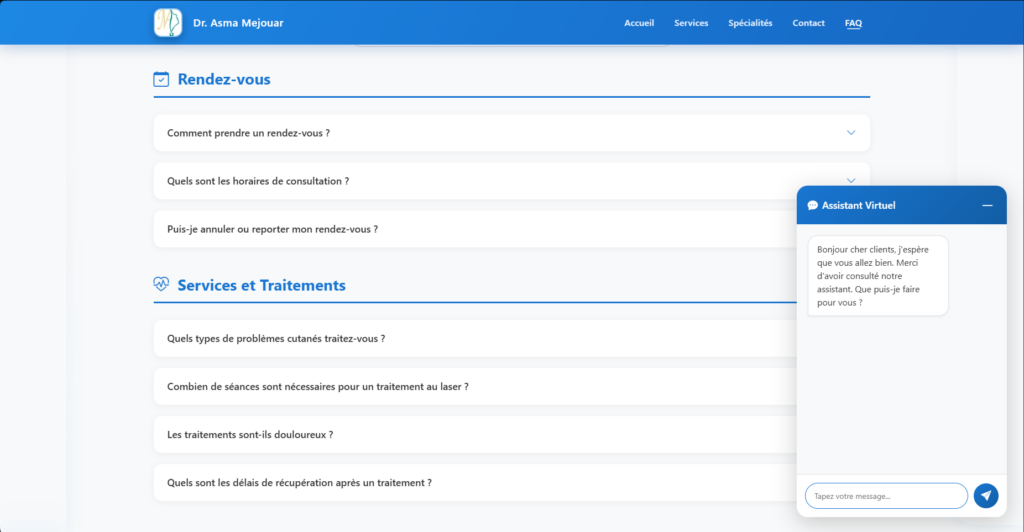
Task: Click the Rendez-vous section heading
Action: 224,79
